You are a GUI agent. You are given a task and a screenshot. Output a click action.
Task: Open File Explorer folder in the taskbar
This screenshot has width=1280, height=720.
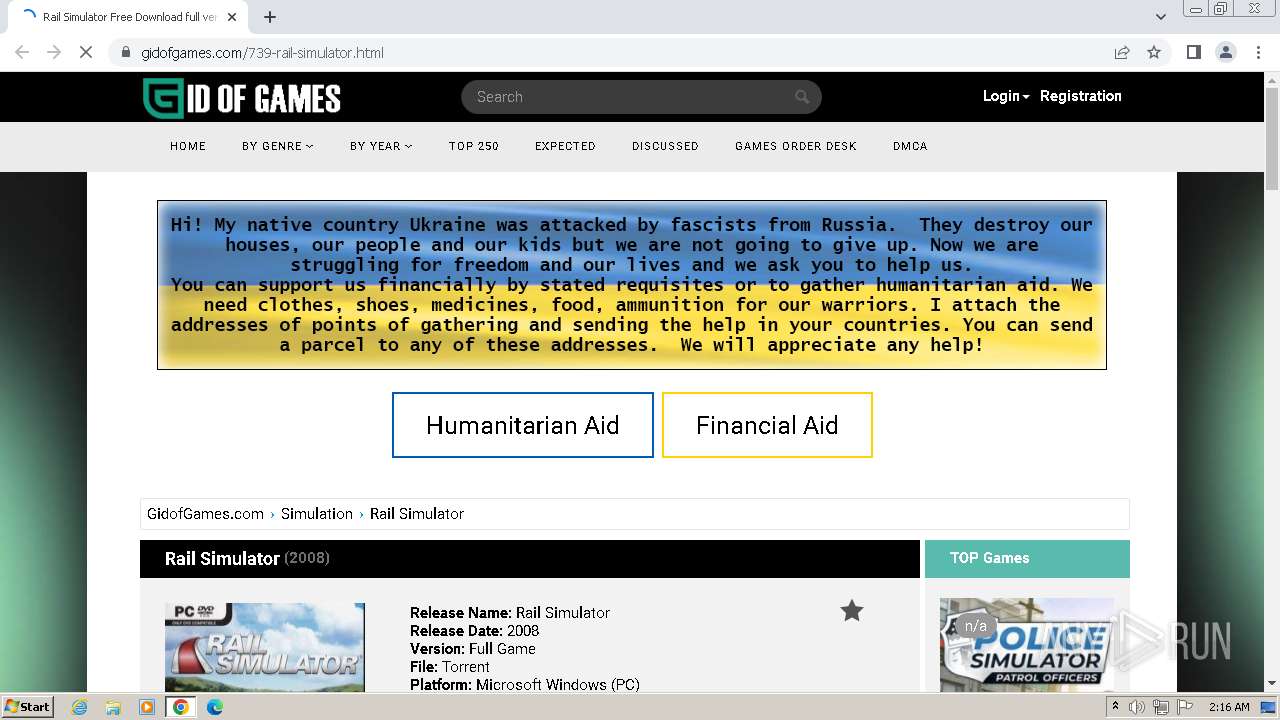(113, 707)
